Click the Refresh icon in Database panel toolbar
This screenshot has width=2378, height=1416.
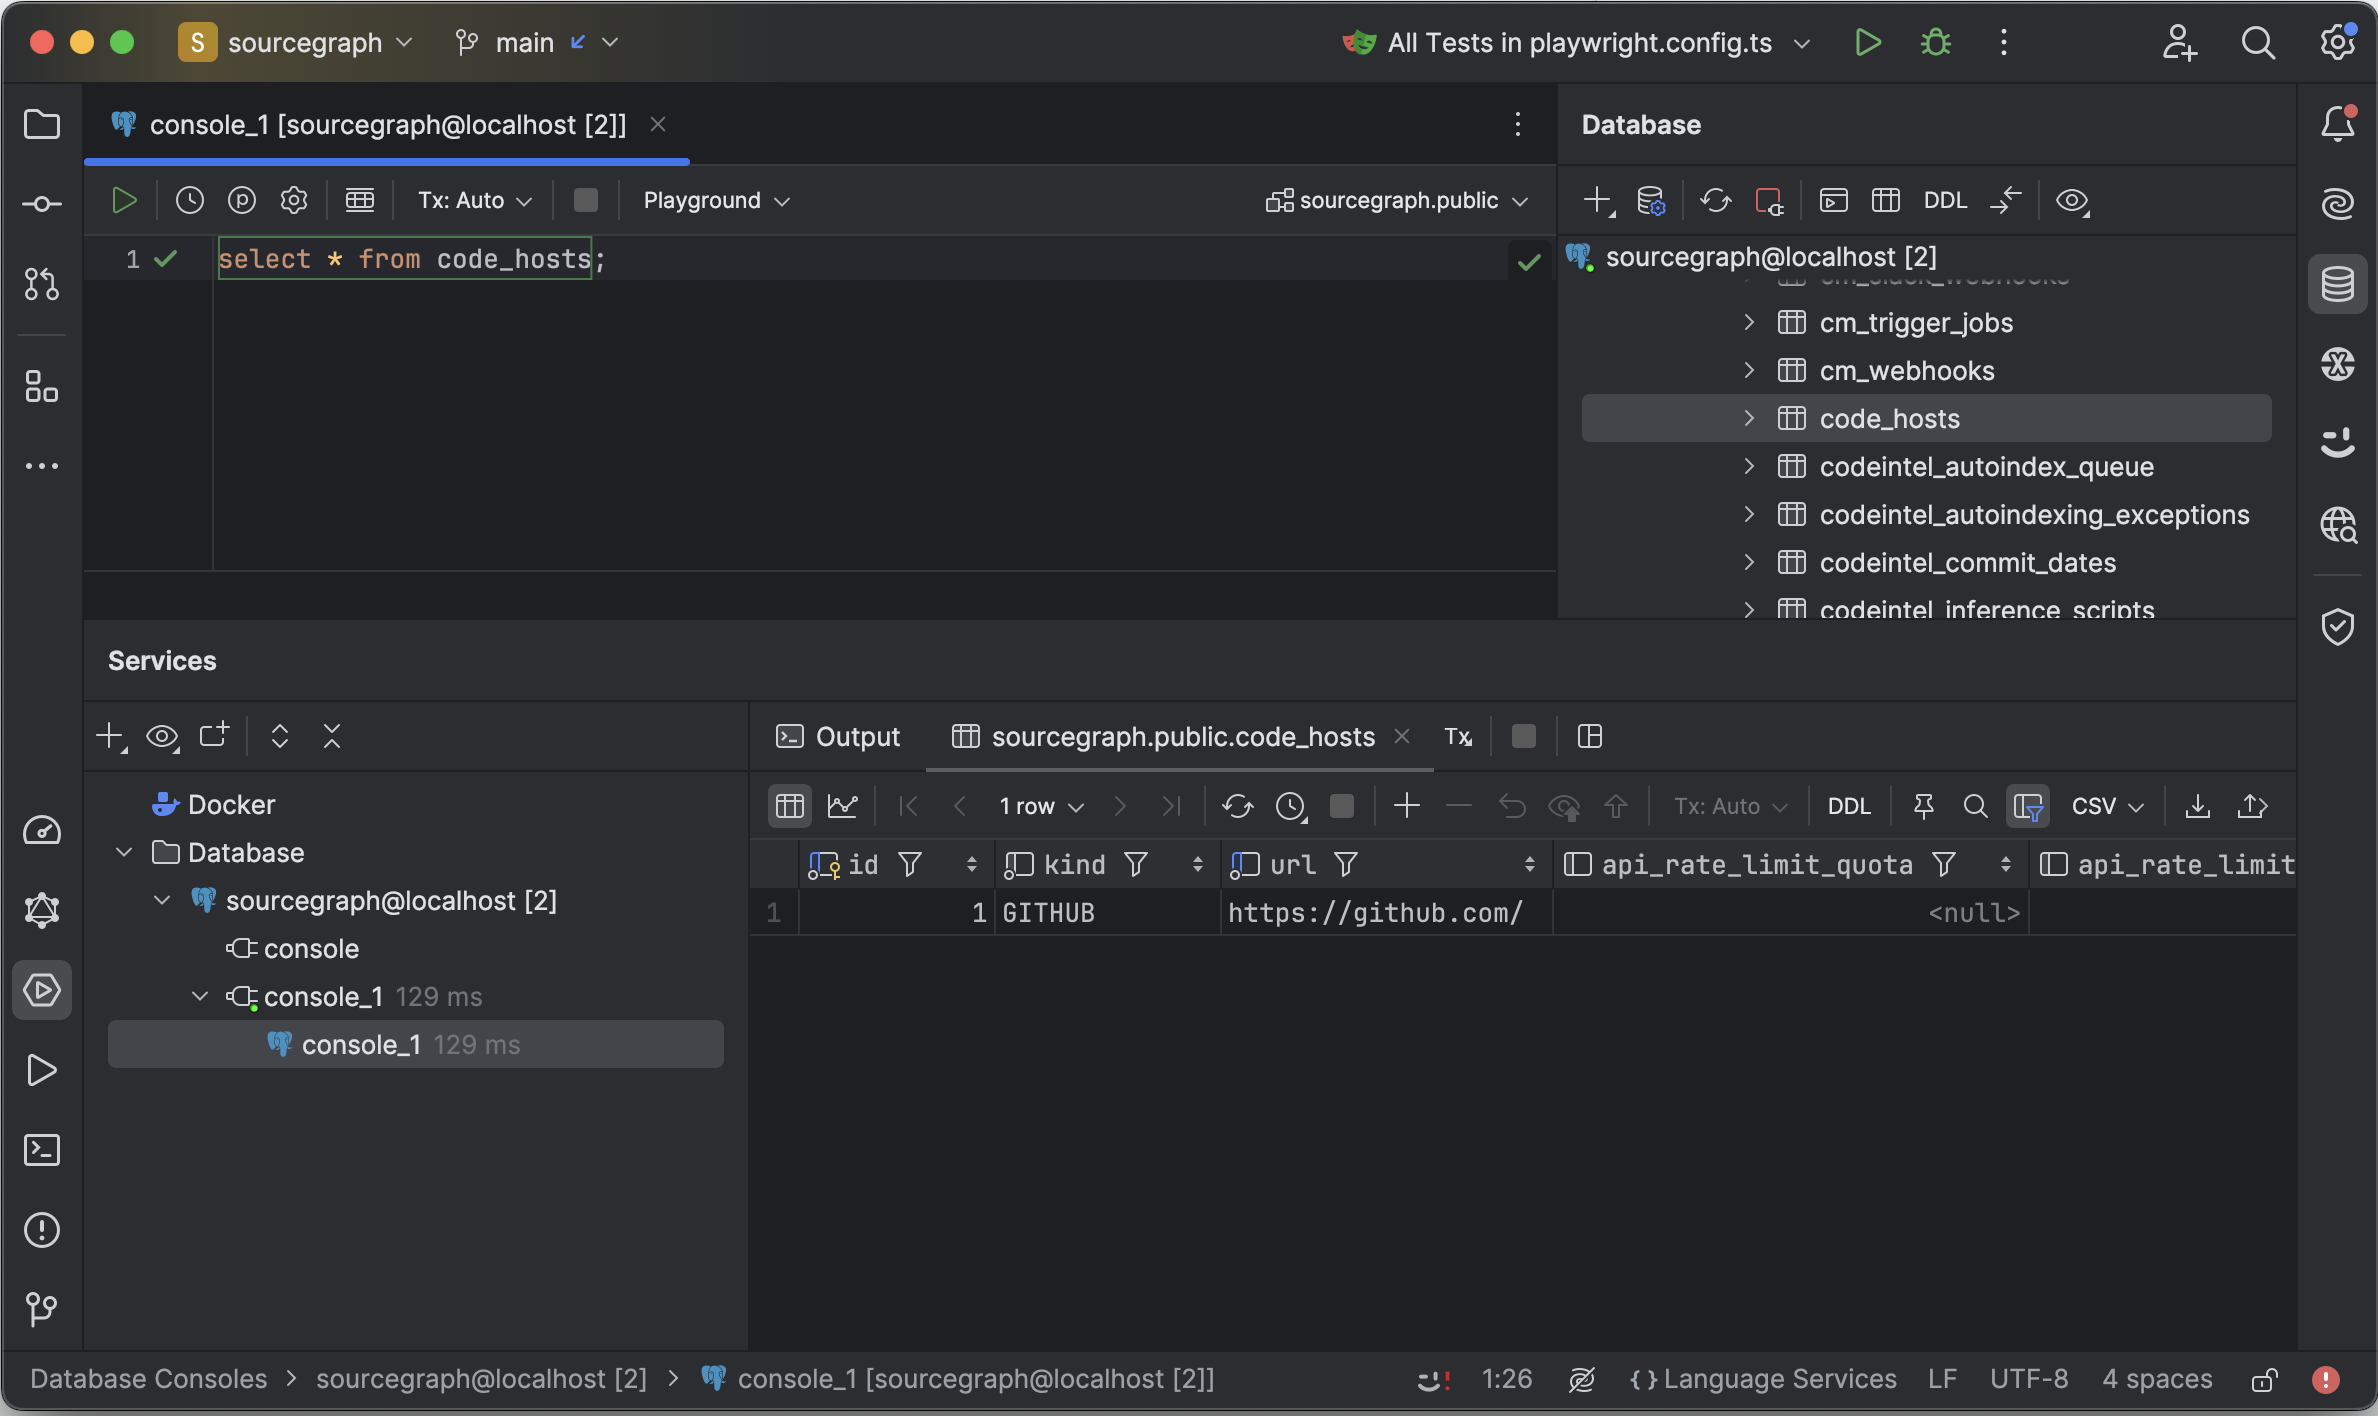pos(1715,200)
